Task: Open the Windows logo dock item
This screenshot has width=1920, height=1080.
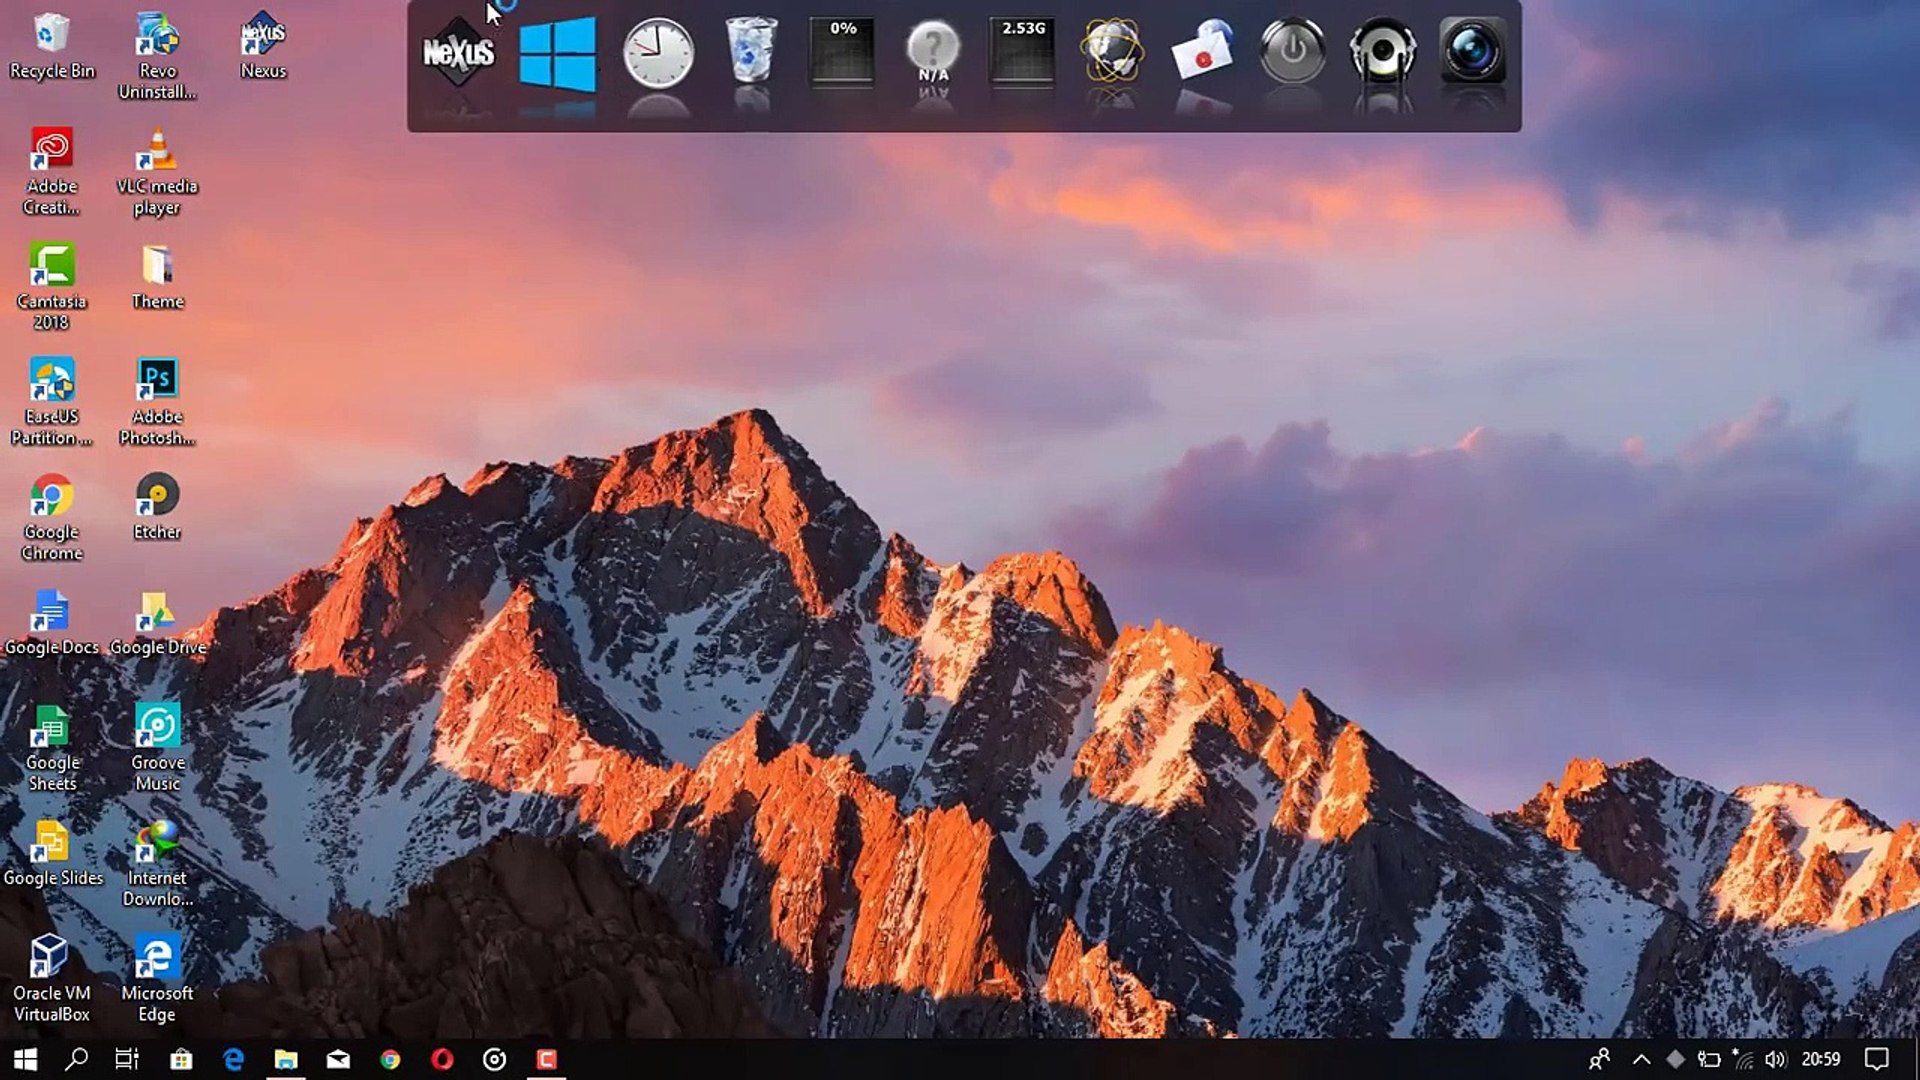Action: click(x=557, y=55)
